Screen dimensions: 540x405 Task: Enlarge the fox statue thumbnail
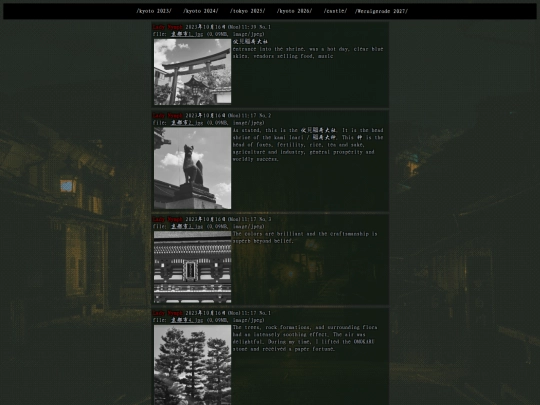coord(193,168)
